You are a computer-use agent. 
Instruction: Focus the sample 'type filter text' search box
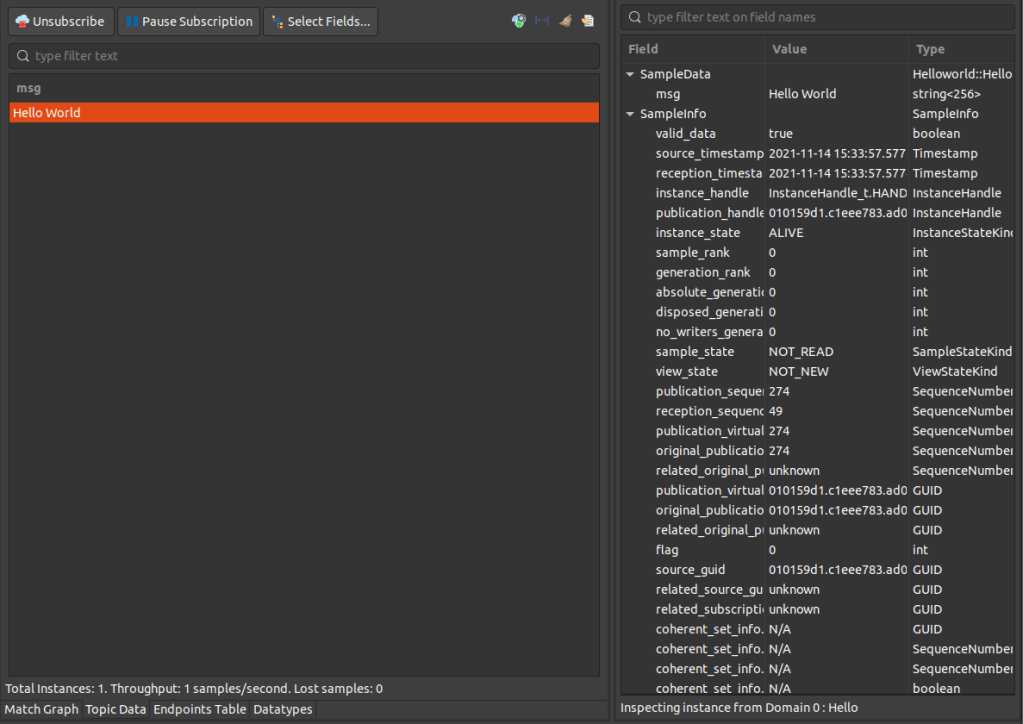point(304,56)
